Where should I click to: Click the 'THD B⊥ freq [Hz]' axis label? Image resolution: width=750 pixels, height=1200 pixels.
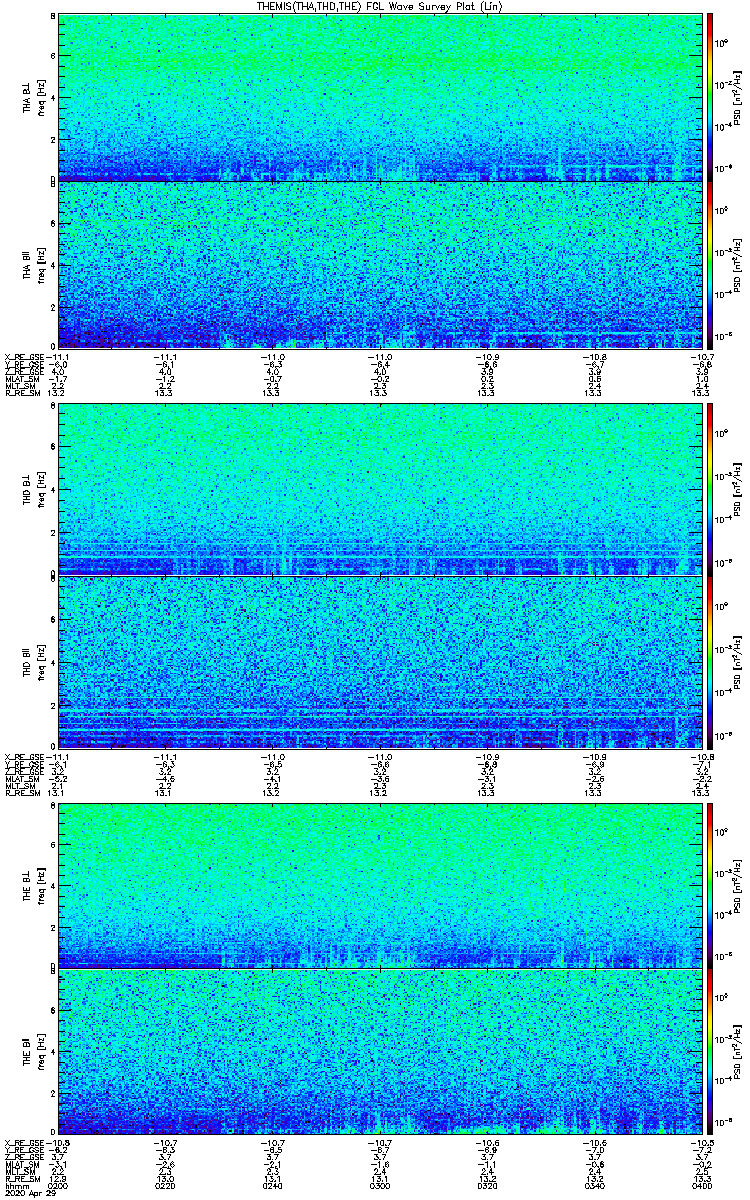(33, 489)
